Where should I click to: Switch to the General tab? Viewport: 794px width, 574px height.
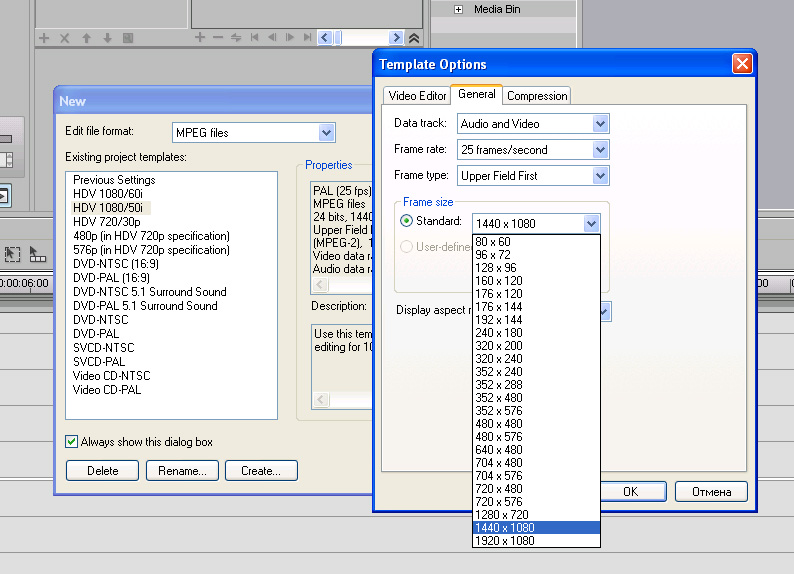477,94
